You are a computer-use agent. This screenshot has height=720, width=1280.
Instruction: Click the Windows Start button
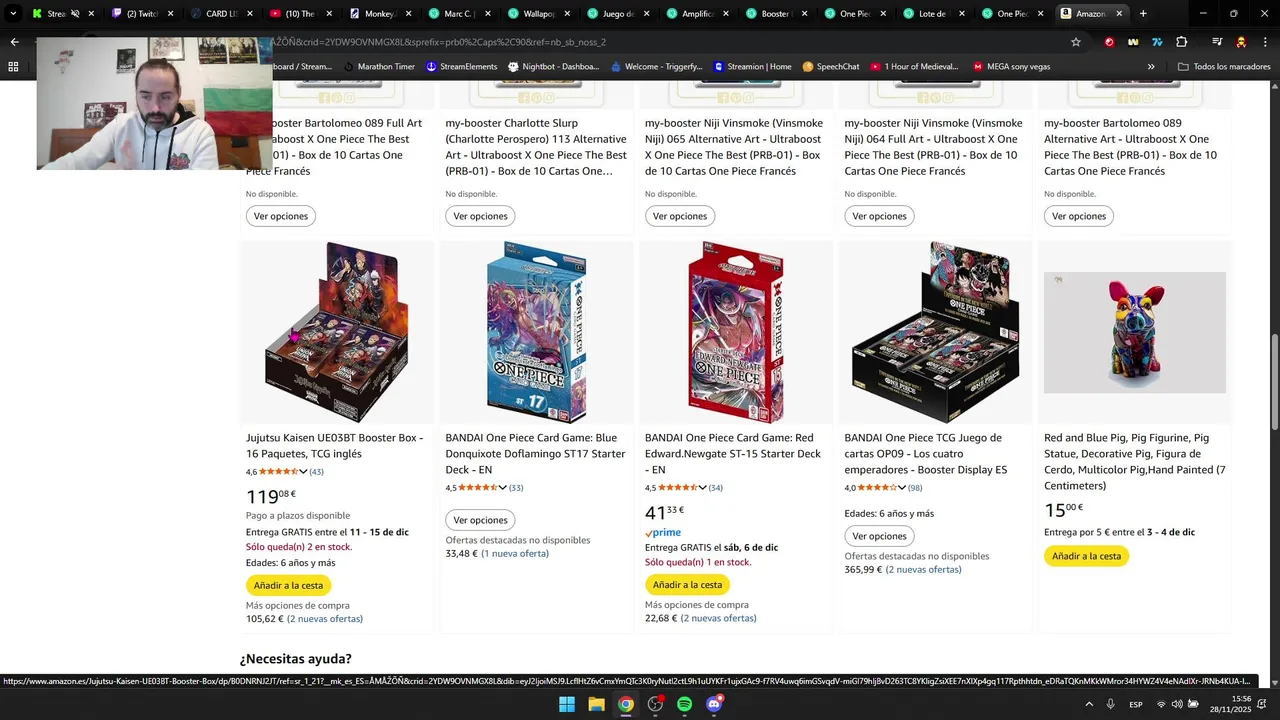coord(567,704)
